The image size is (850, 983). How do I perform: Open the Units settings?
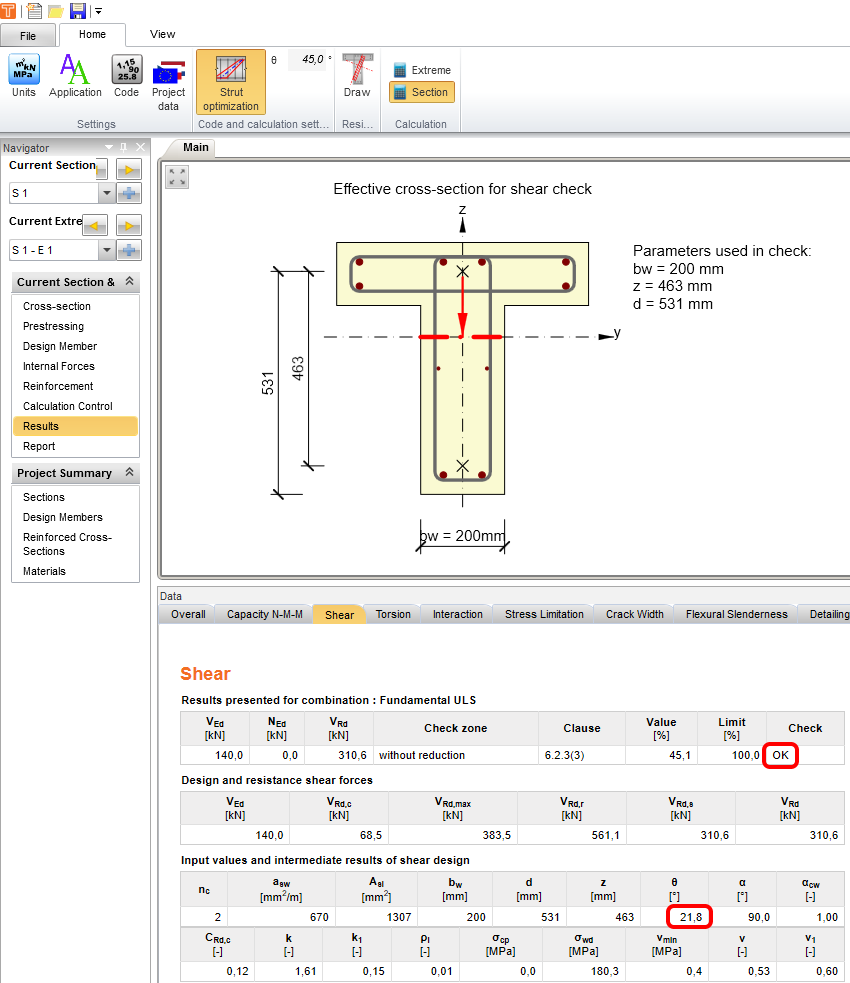coord(23,74)
